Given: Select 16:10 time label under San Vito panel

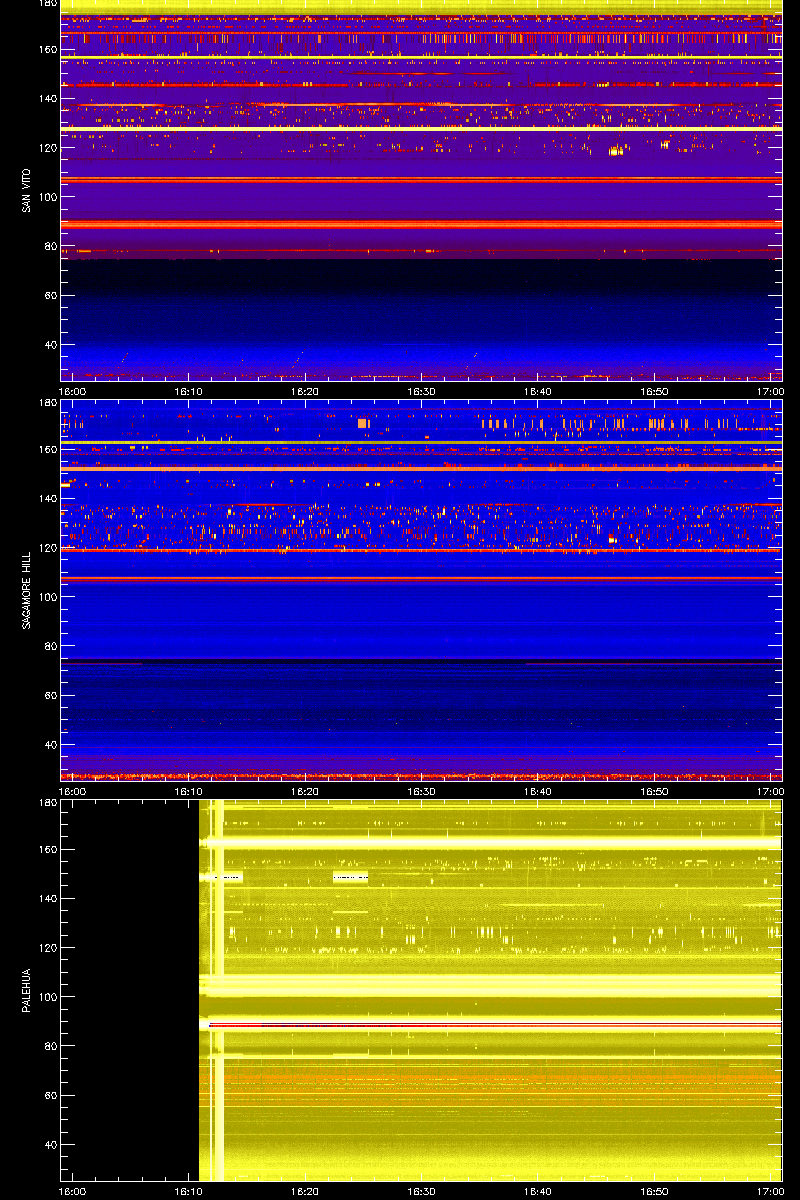Looking at the screenshot, I should (x=189, y=392).
